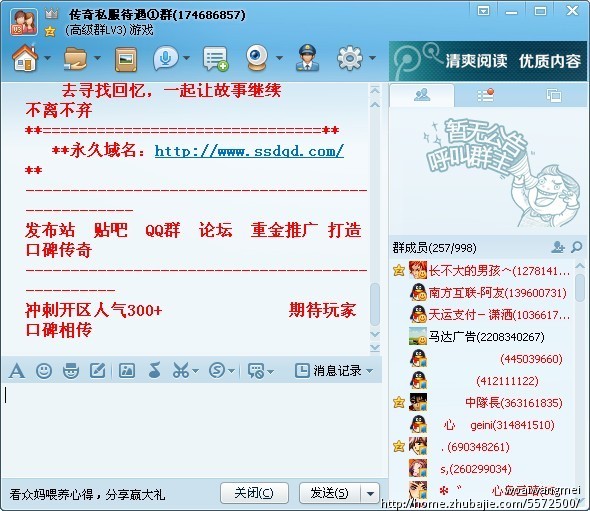This screenshot has width=590, height=511.
Task: Click the 清爽阅读 优质内容 banner
Action: (488, 61)
